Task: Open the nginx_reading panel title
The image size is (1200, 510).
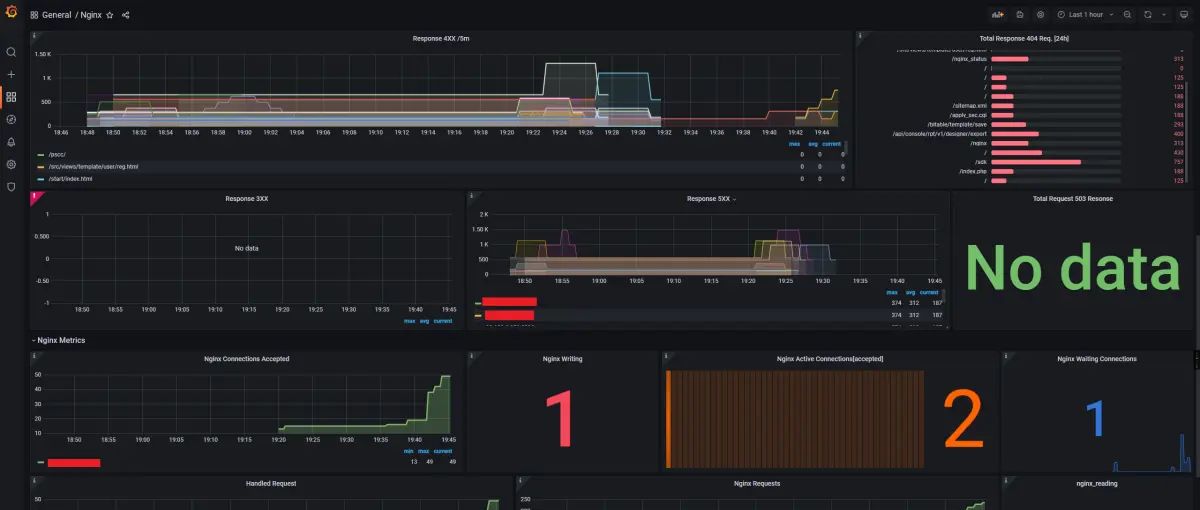Action: [x=1097, y=483]
